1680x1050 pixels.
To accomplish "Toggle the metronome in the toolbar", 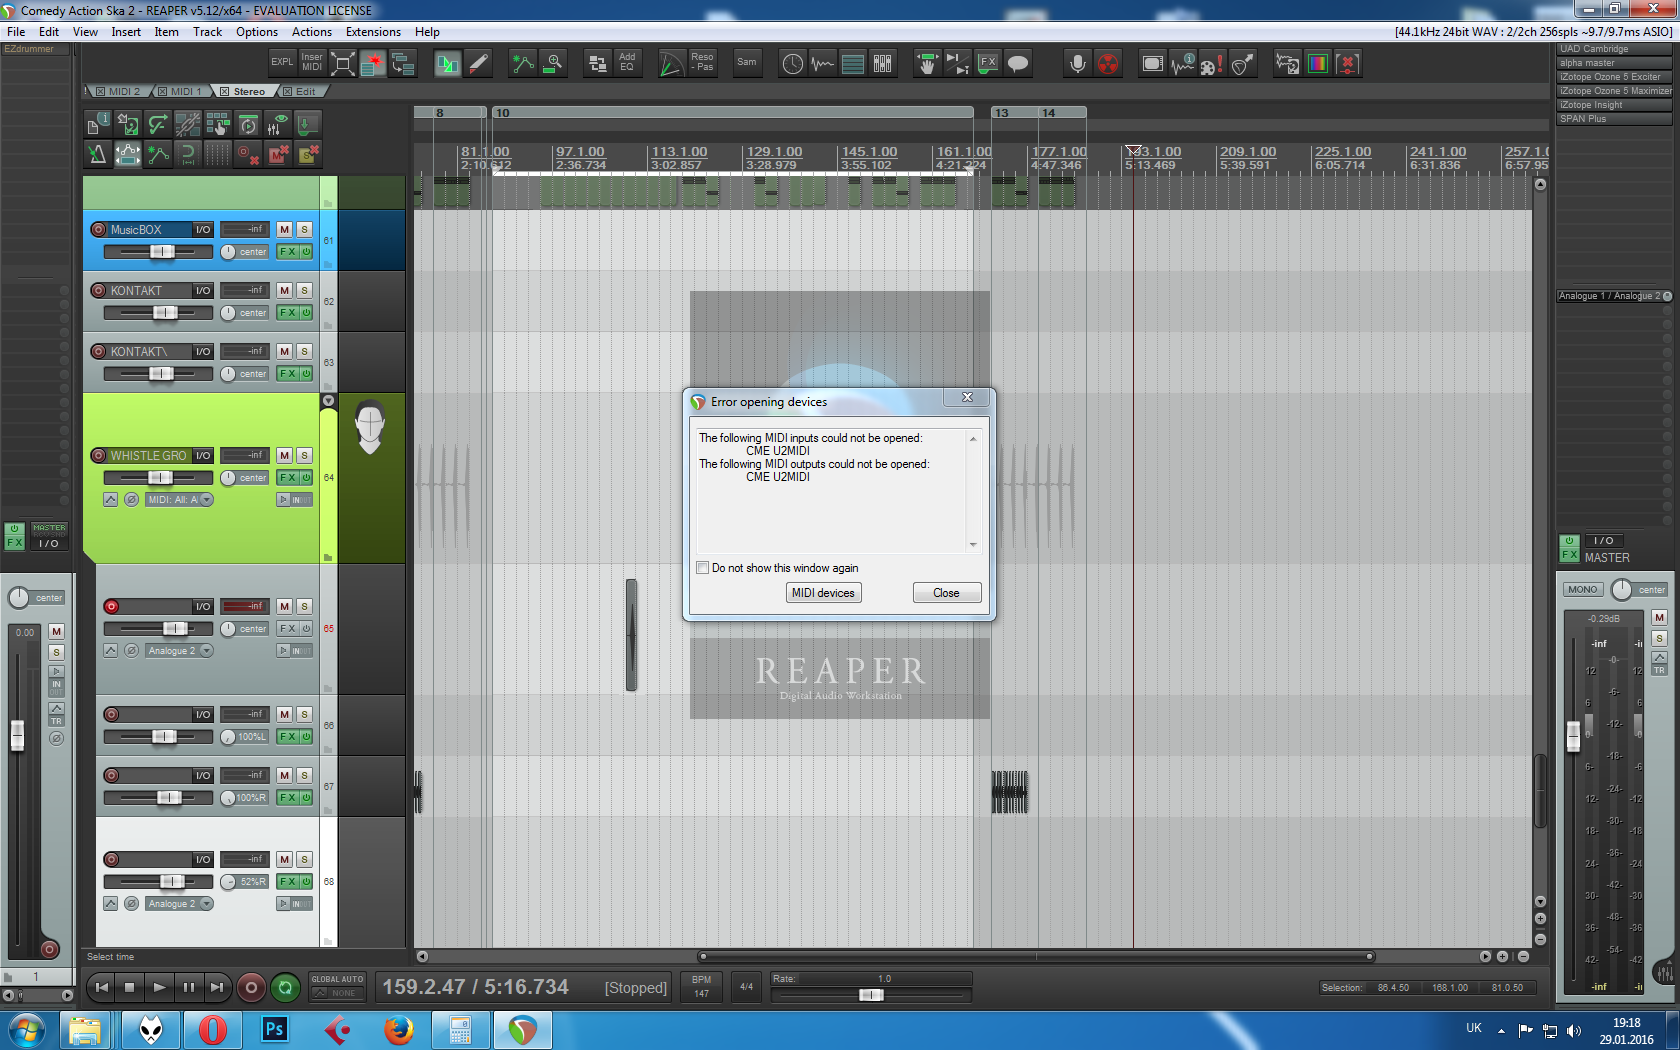I will 97,154.
